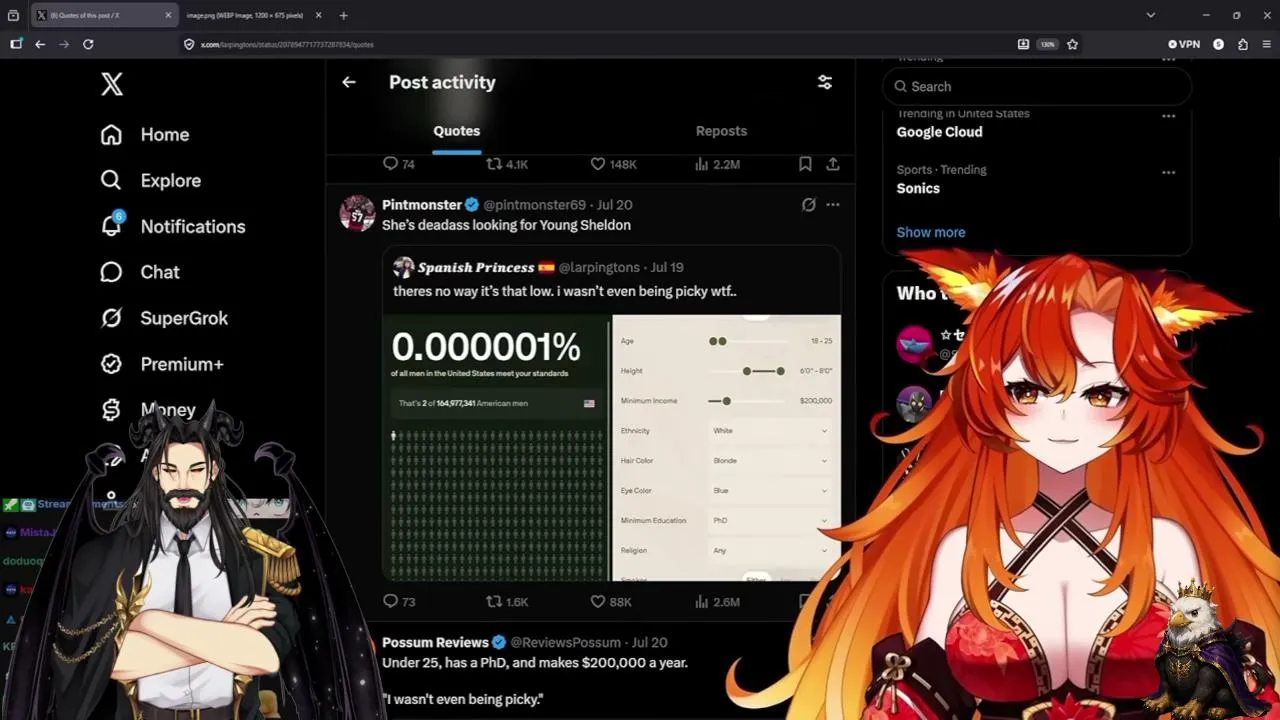Screen dimensions: 1280x720
Task: Go to Home in the X sidebar
Action: (145, 135)
